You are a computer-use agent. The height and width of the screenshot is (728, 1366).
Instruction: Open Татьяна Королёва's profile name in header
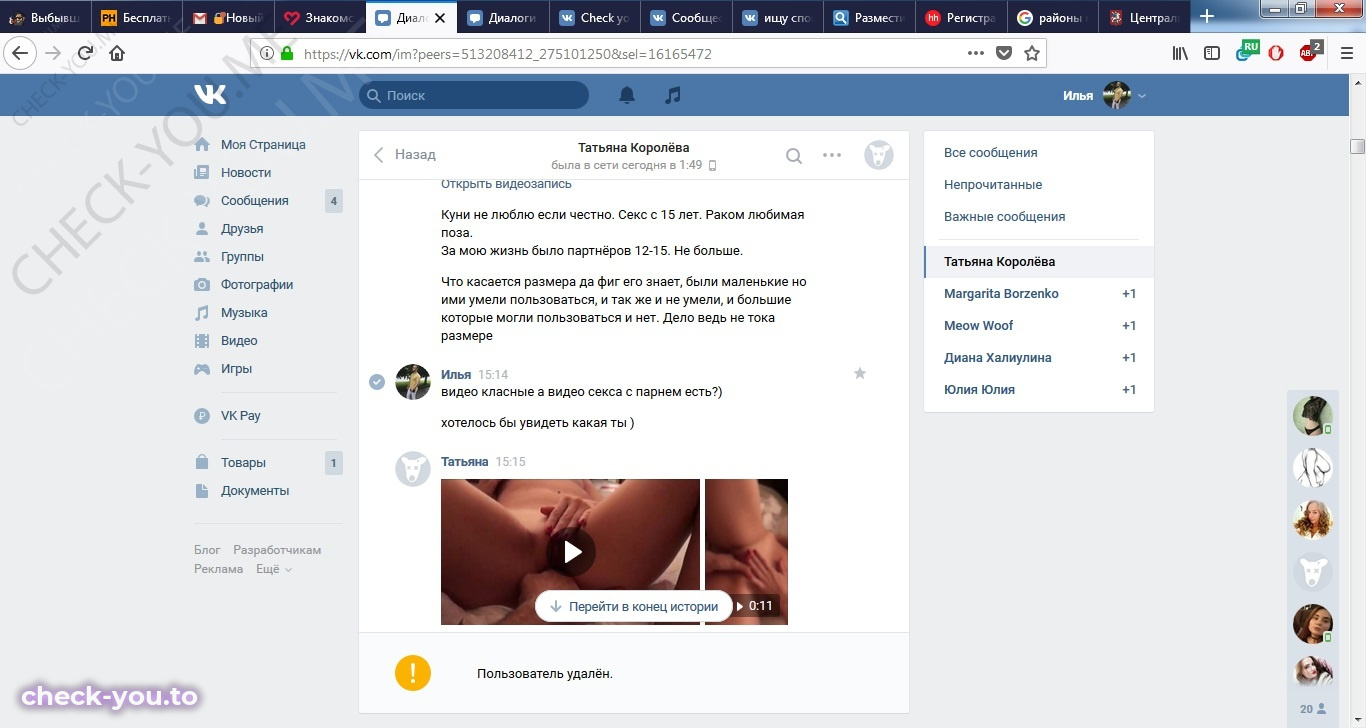(x=633, y=148)
